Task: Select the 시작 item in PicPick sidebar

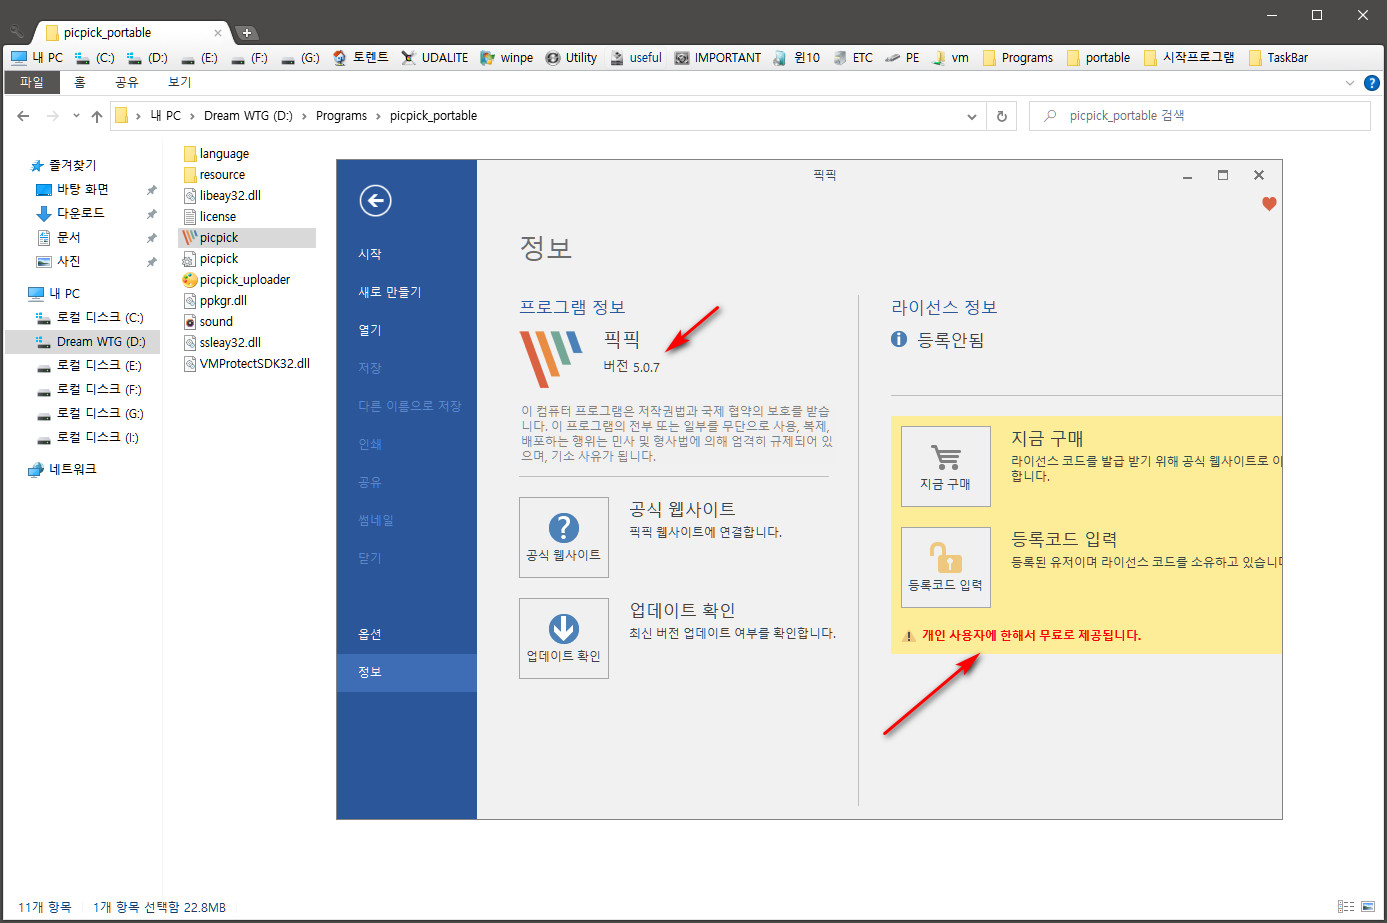Action: tap(407, 254)
